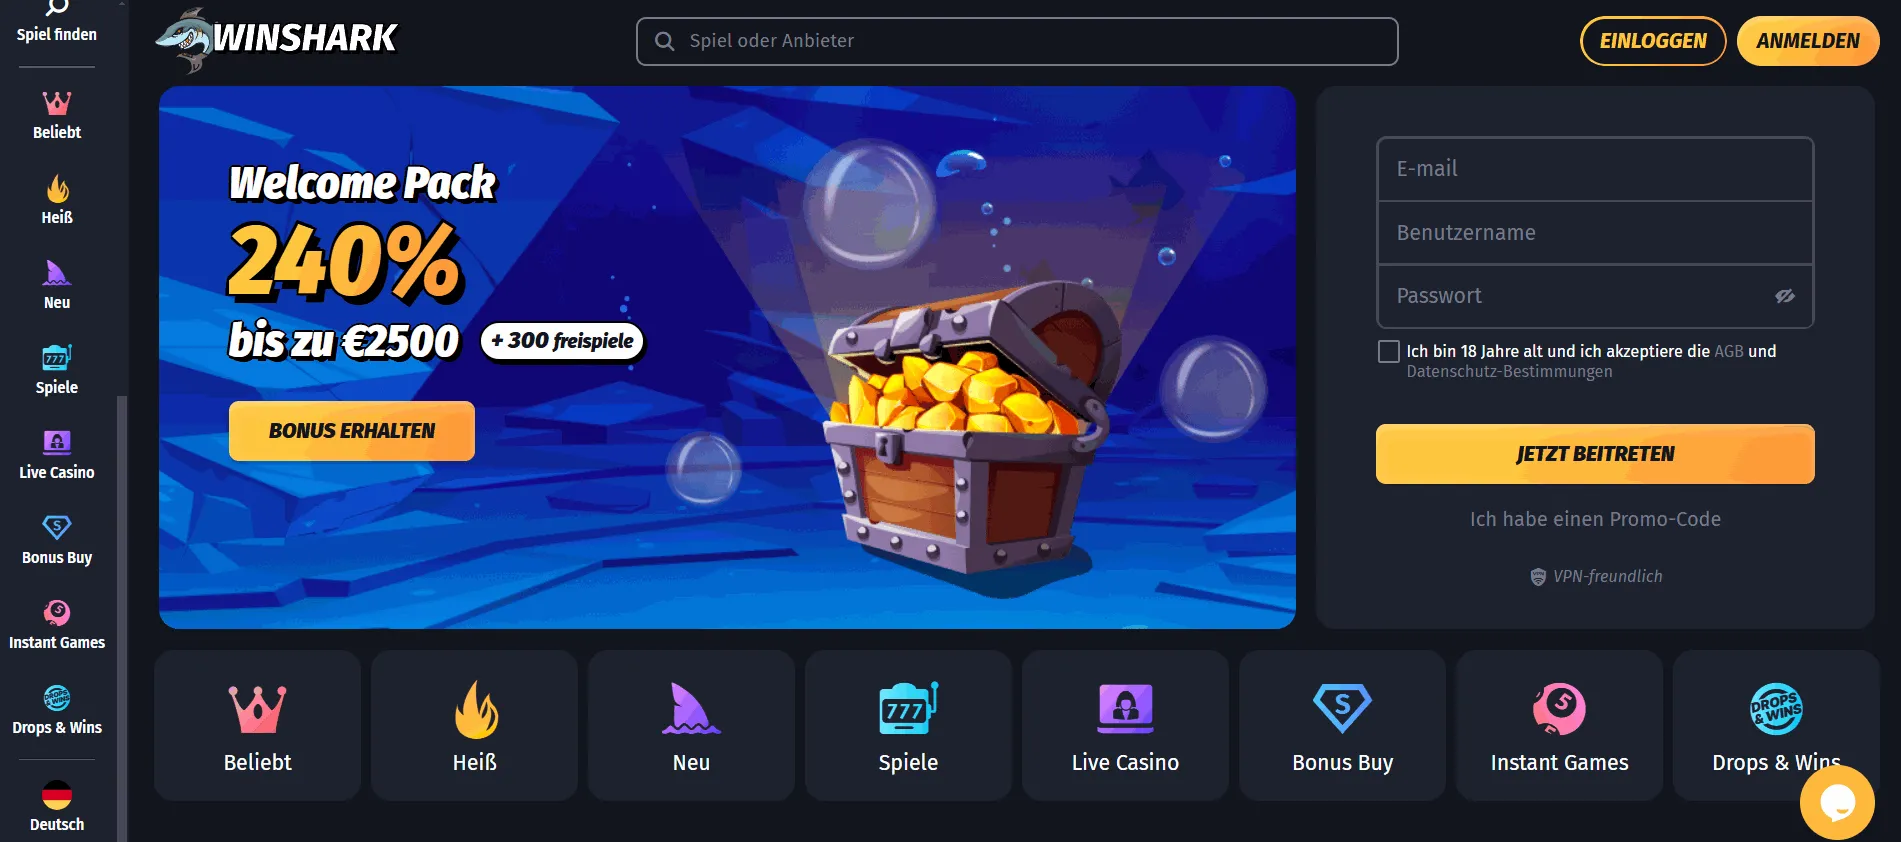Open the Spiele category tile
The height and width of the screenshot is (842, 1901).
coord(908,726)
